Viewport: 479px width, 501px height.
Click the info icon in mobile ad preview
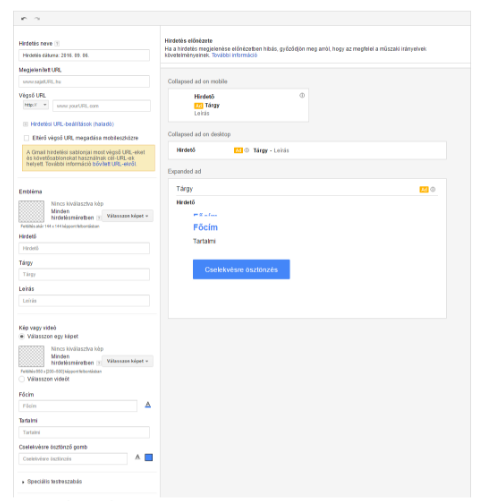click(302, 95)
